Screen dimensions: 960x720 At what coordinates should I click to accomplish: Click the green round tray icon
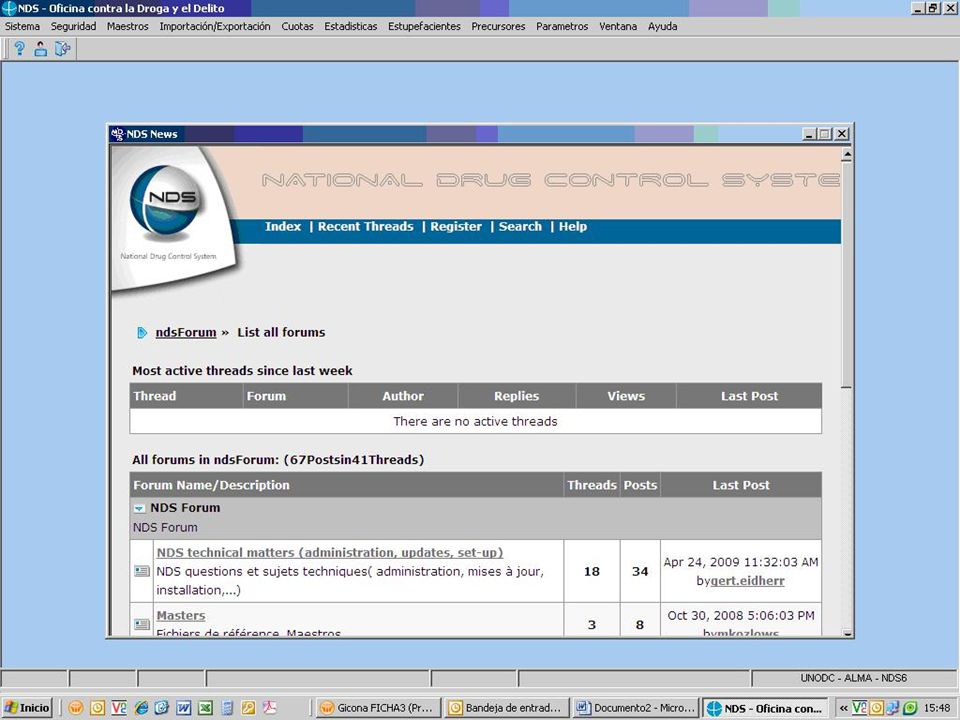tap(910, 708)
